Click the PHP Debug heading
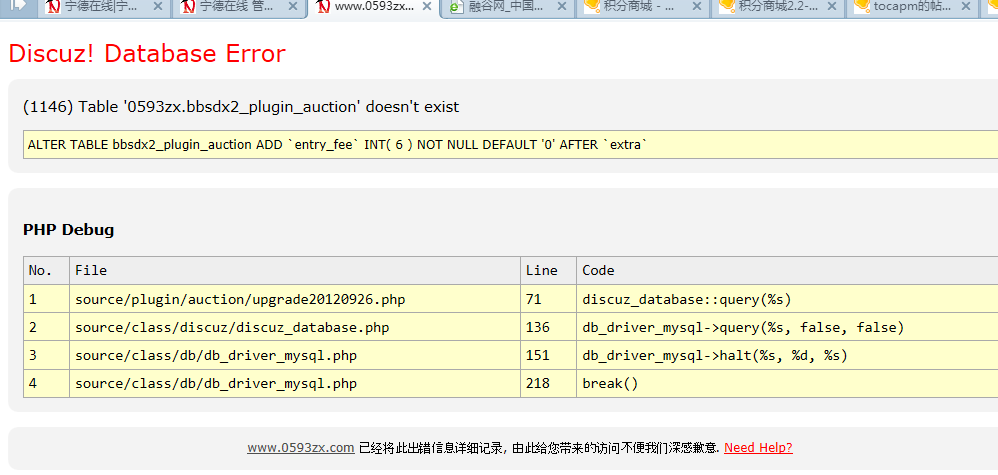The image size is (998, 475). pyautogui.click(x=69, y=230)
